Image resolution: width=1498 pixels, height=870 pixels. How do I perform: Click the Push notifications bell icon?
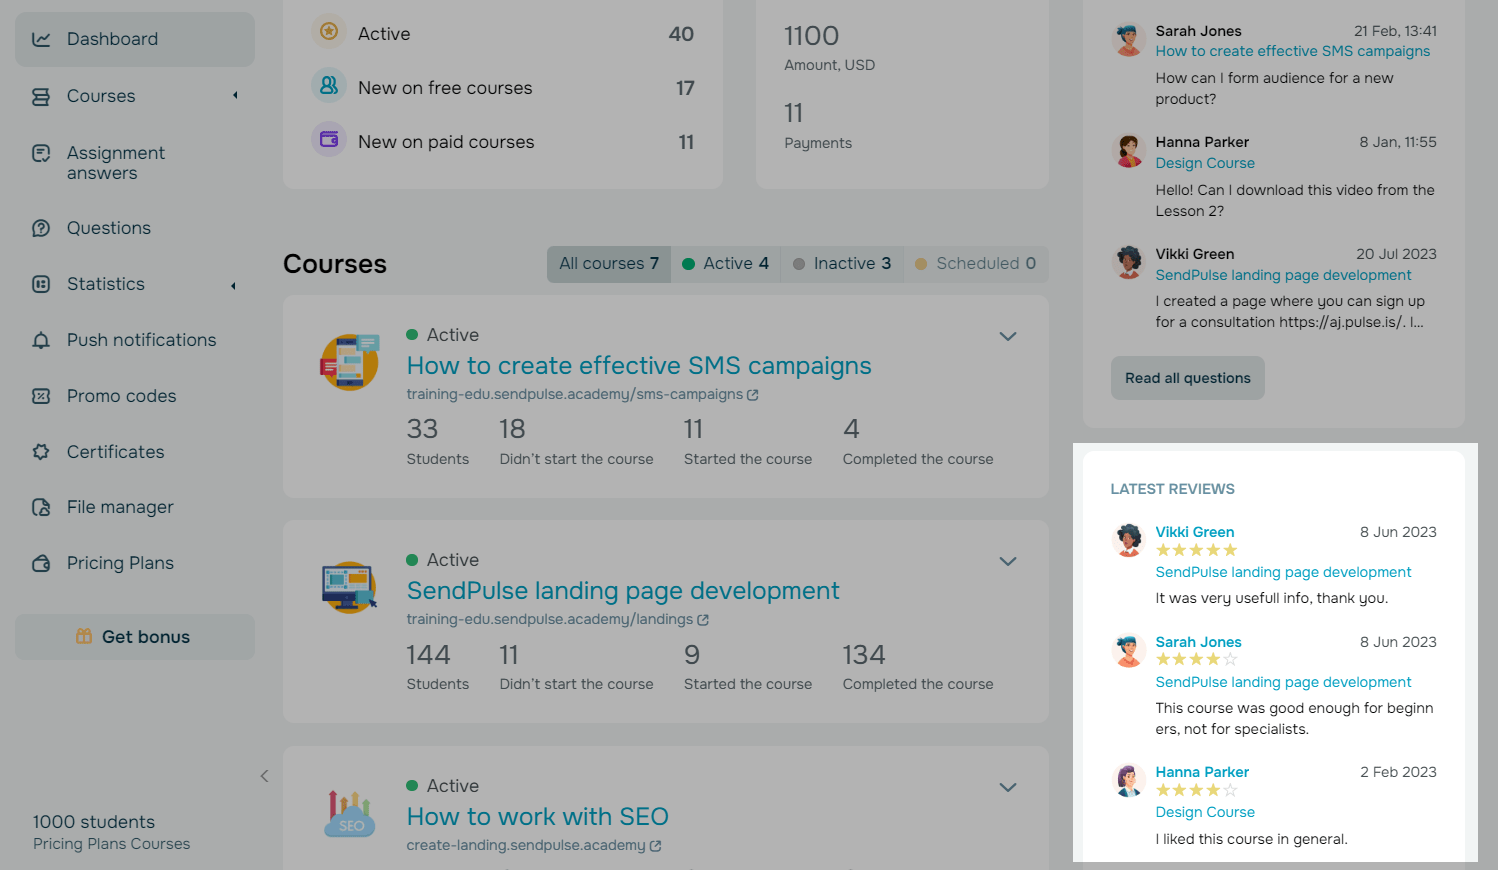click(x=41, y=340)
